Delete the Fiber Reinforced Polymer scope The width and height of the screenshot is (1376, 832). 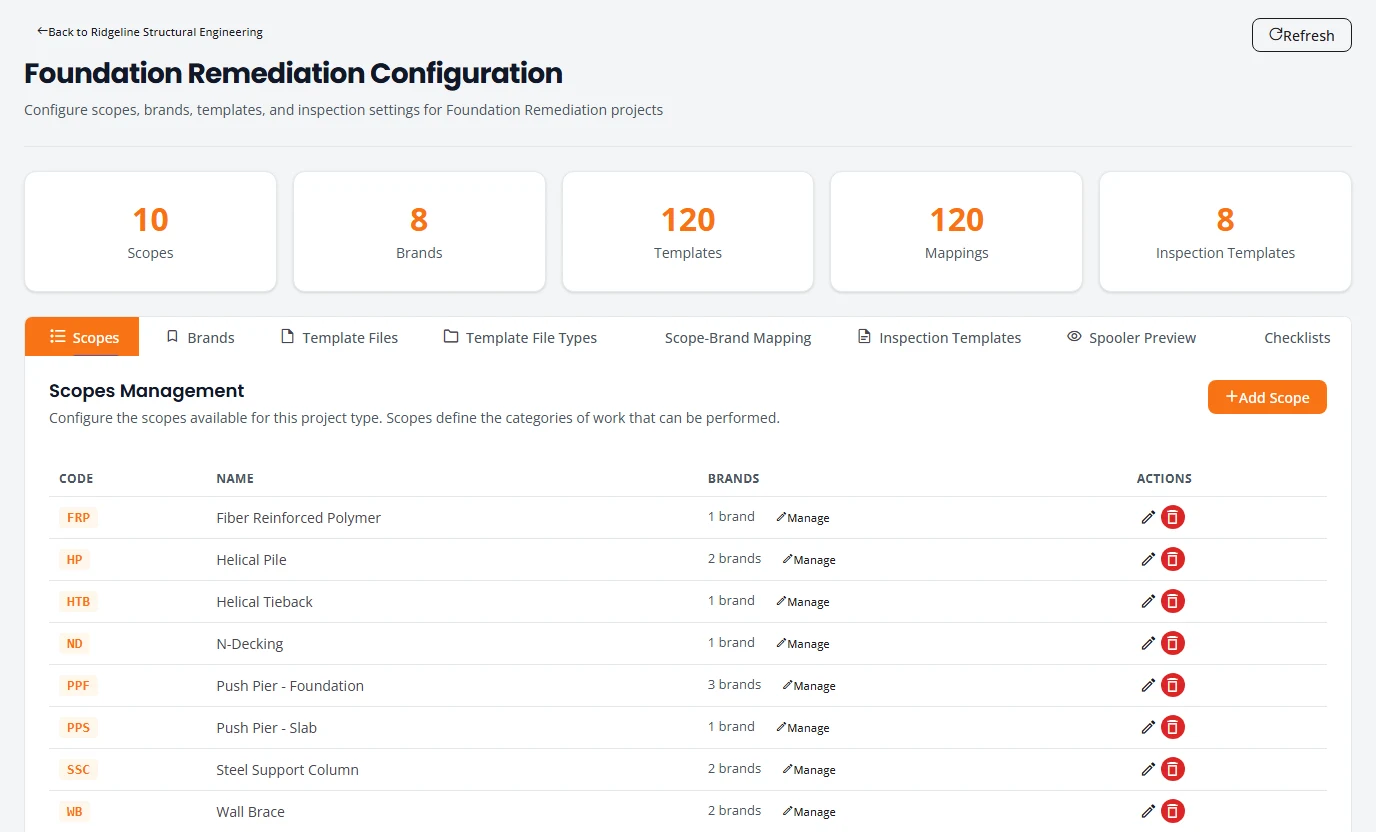tap(1173, 517)
